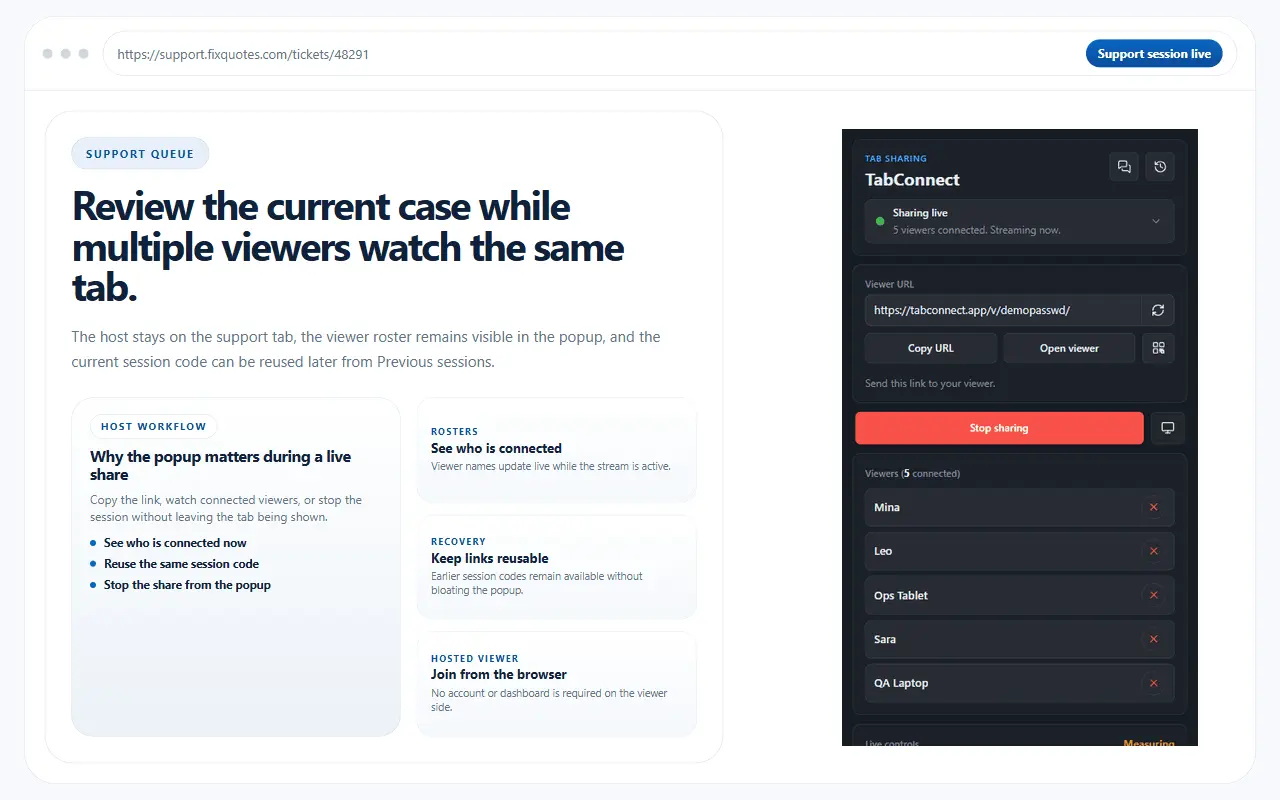Viewport: 1280px width, 800px height.
Task: Click the 'Review the current case' main headline
Action: (x=348, y=247)
